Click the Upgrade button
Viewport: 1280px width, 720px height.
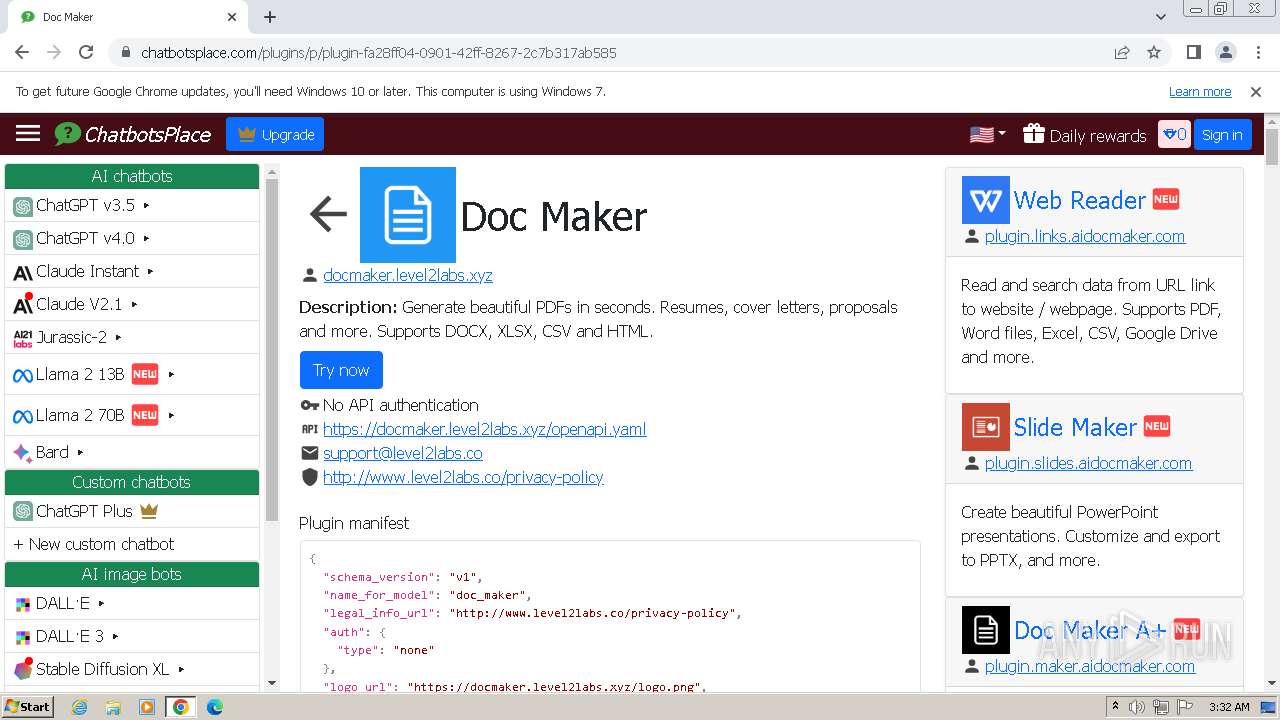coord(275,134)
